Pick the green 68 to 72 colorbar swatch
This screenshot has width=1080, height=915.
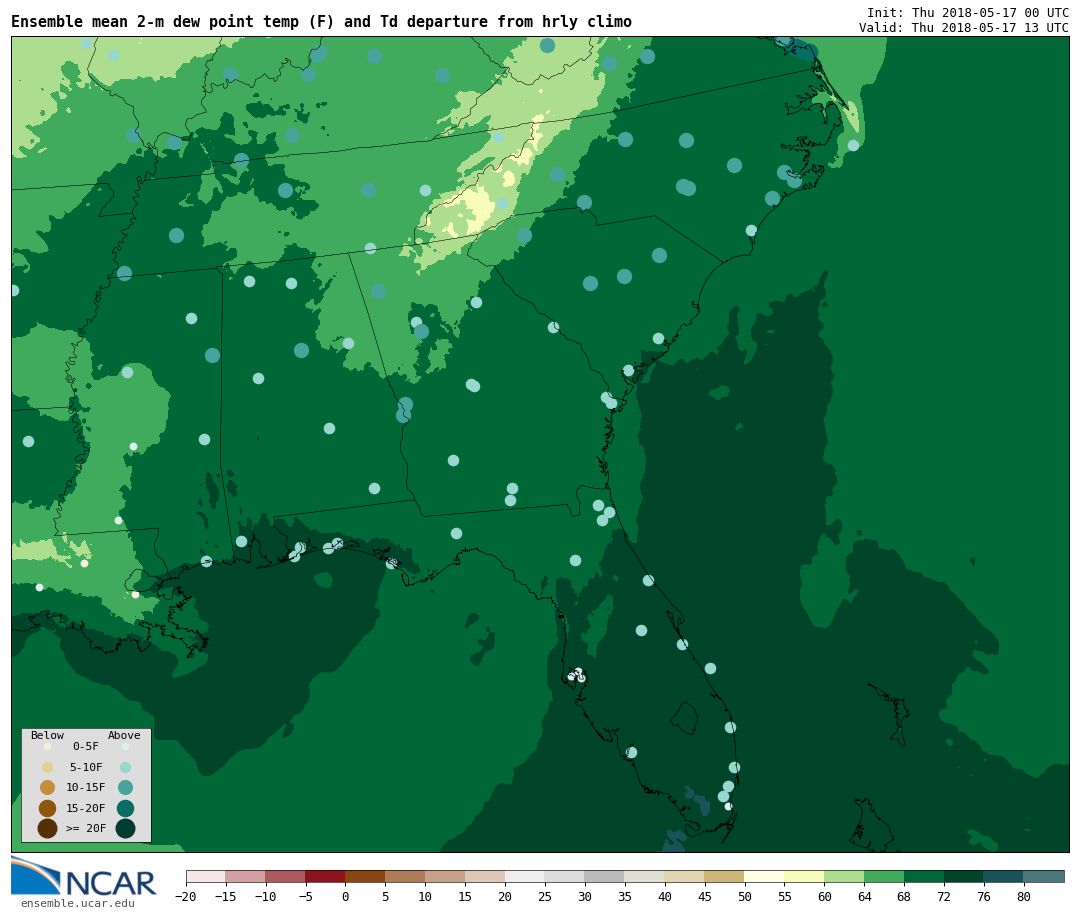pos(924,876)
